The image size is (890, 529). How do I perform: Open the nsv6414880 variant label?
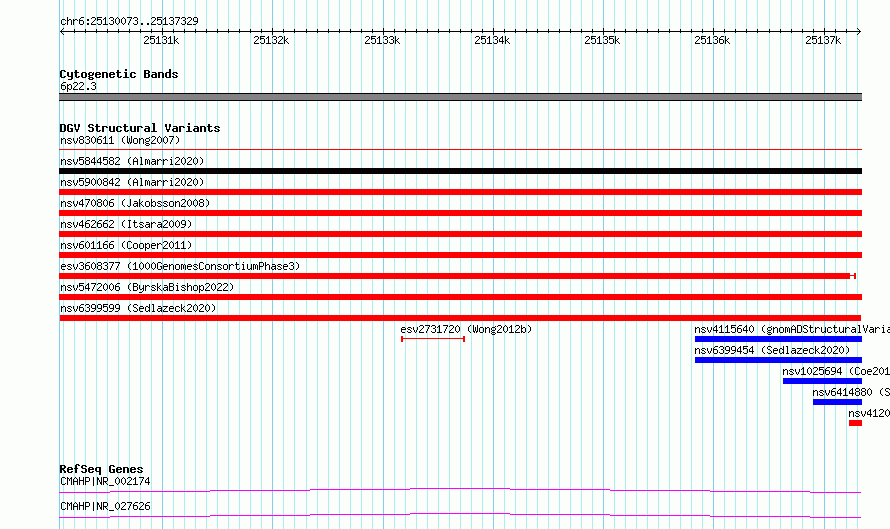pyautogui.click(x=850, y=392)
